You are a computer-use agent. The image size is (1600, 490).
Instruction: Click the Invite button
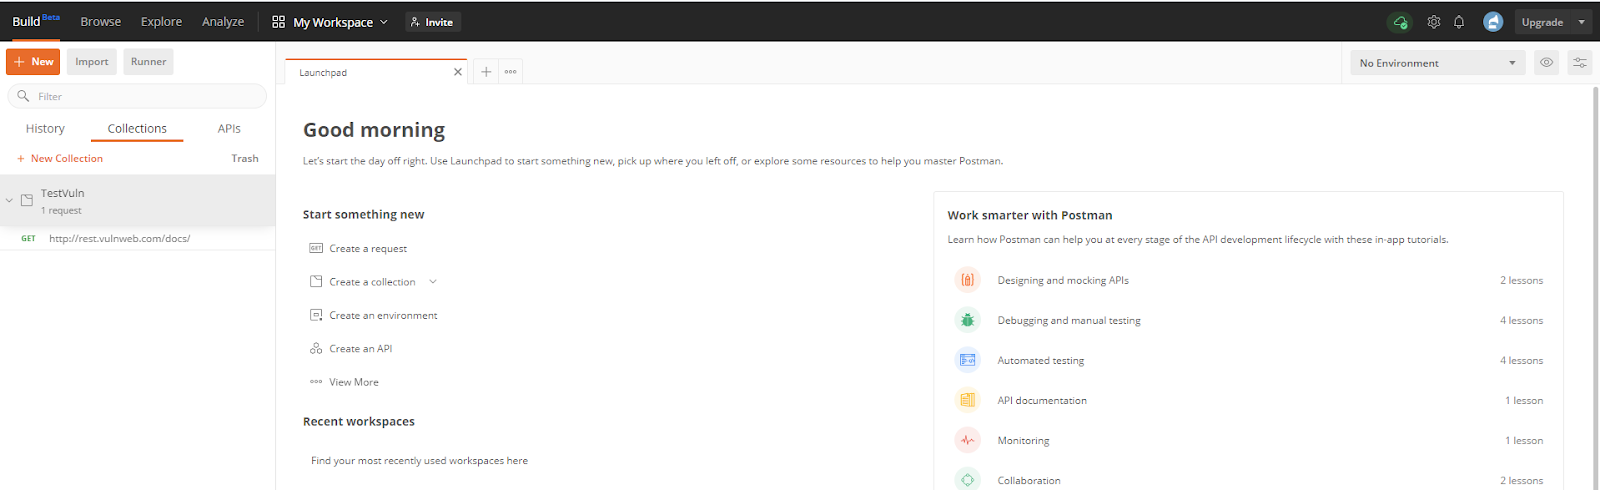(432, 22)
